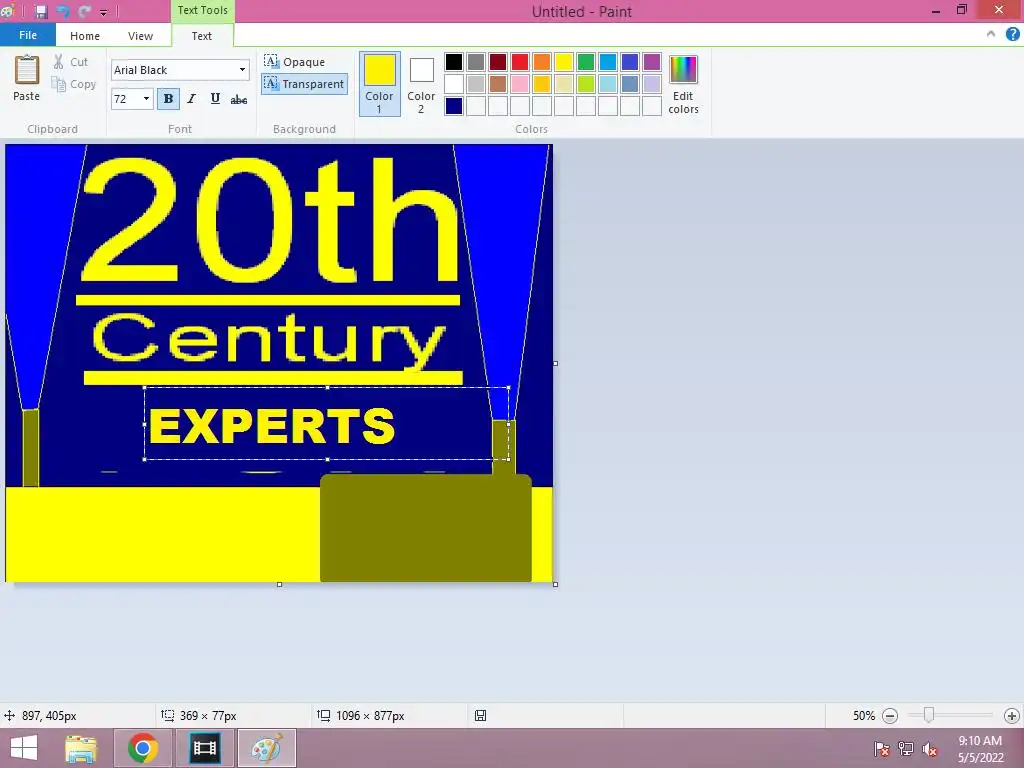The height and width of the screenshot is (768, 1024).
Task: Click the Cut scissors button
Action: (x=71, y=62)
